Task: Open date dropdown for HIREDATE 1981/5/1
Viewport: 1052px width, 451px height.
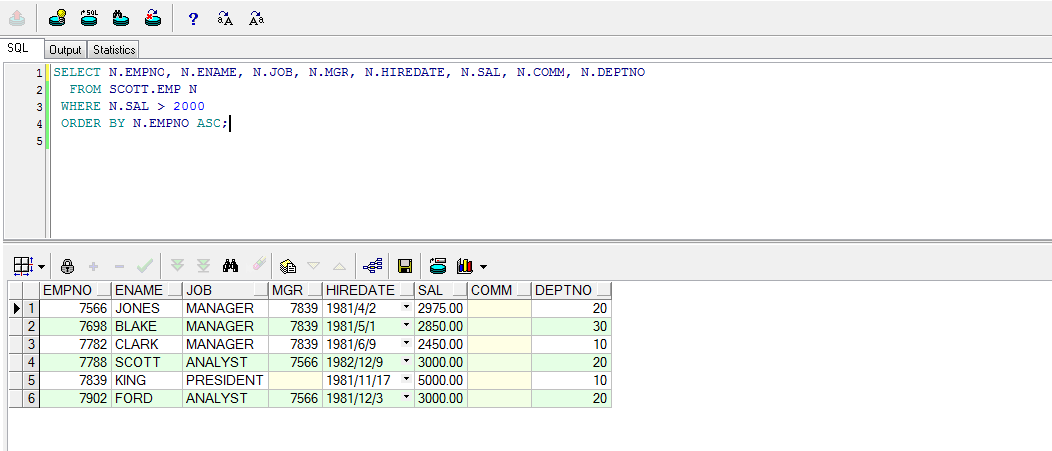Action: pos(407,325)
